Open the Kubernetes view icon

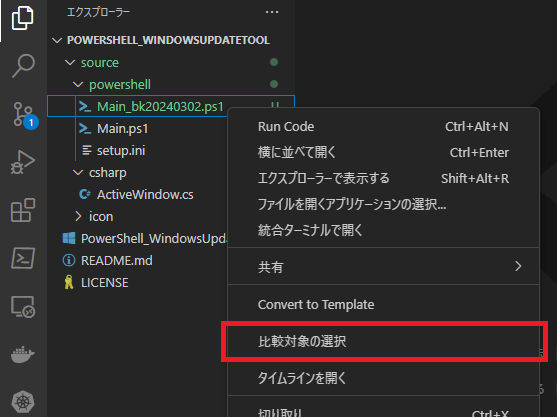tap(23, 402)
